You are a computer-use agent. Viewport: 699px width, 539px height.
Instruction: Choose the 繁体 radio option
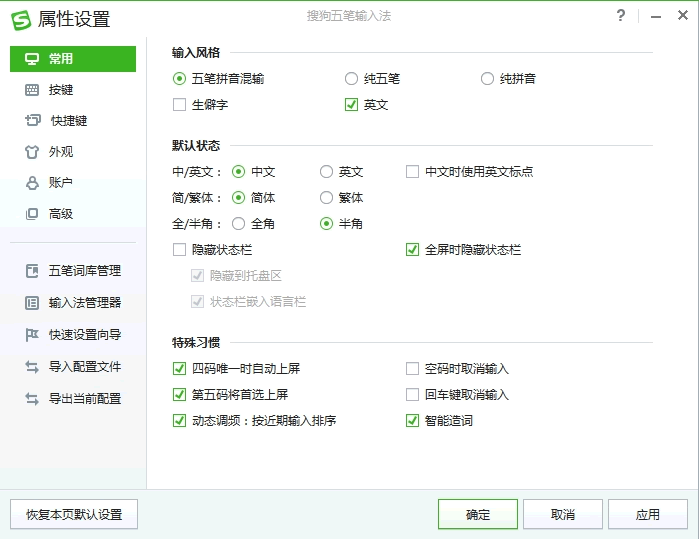(326, 198)
